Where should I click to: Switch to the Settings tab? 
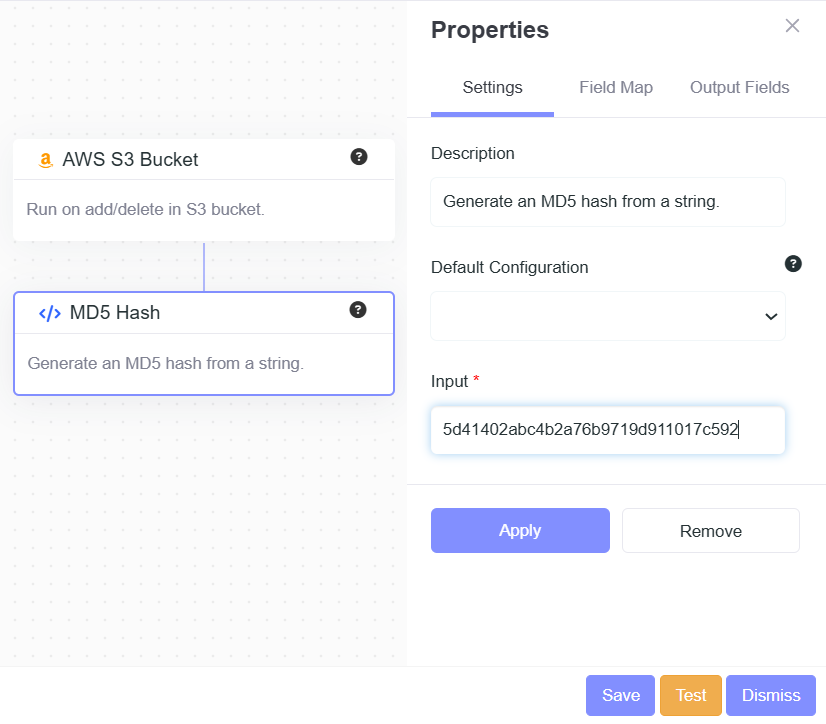point(492,88)
